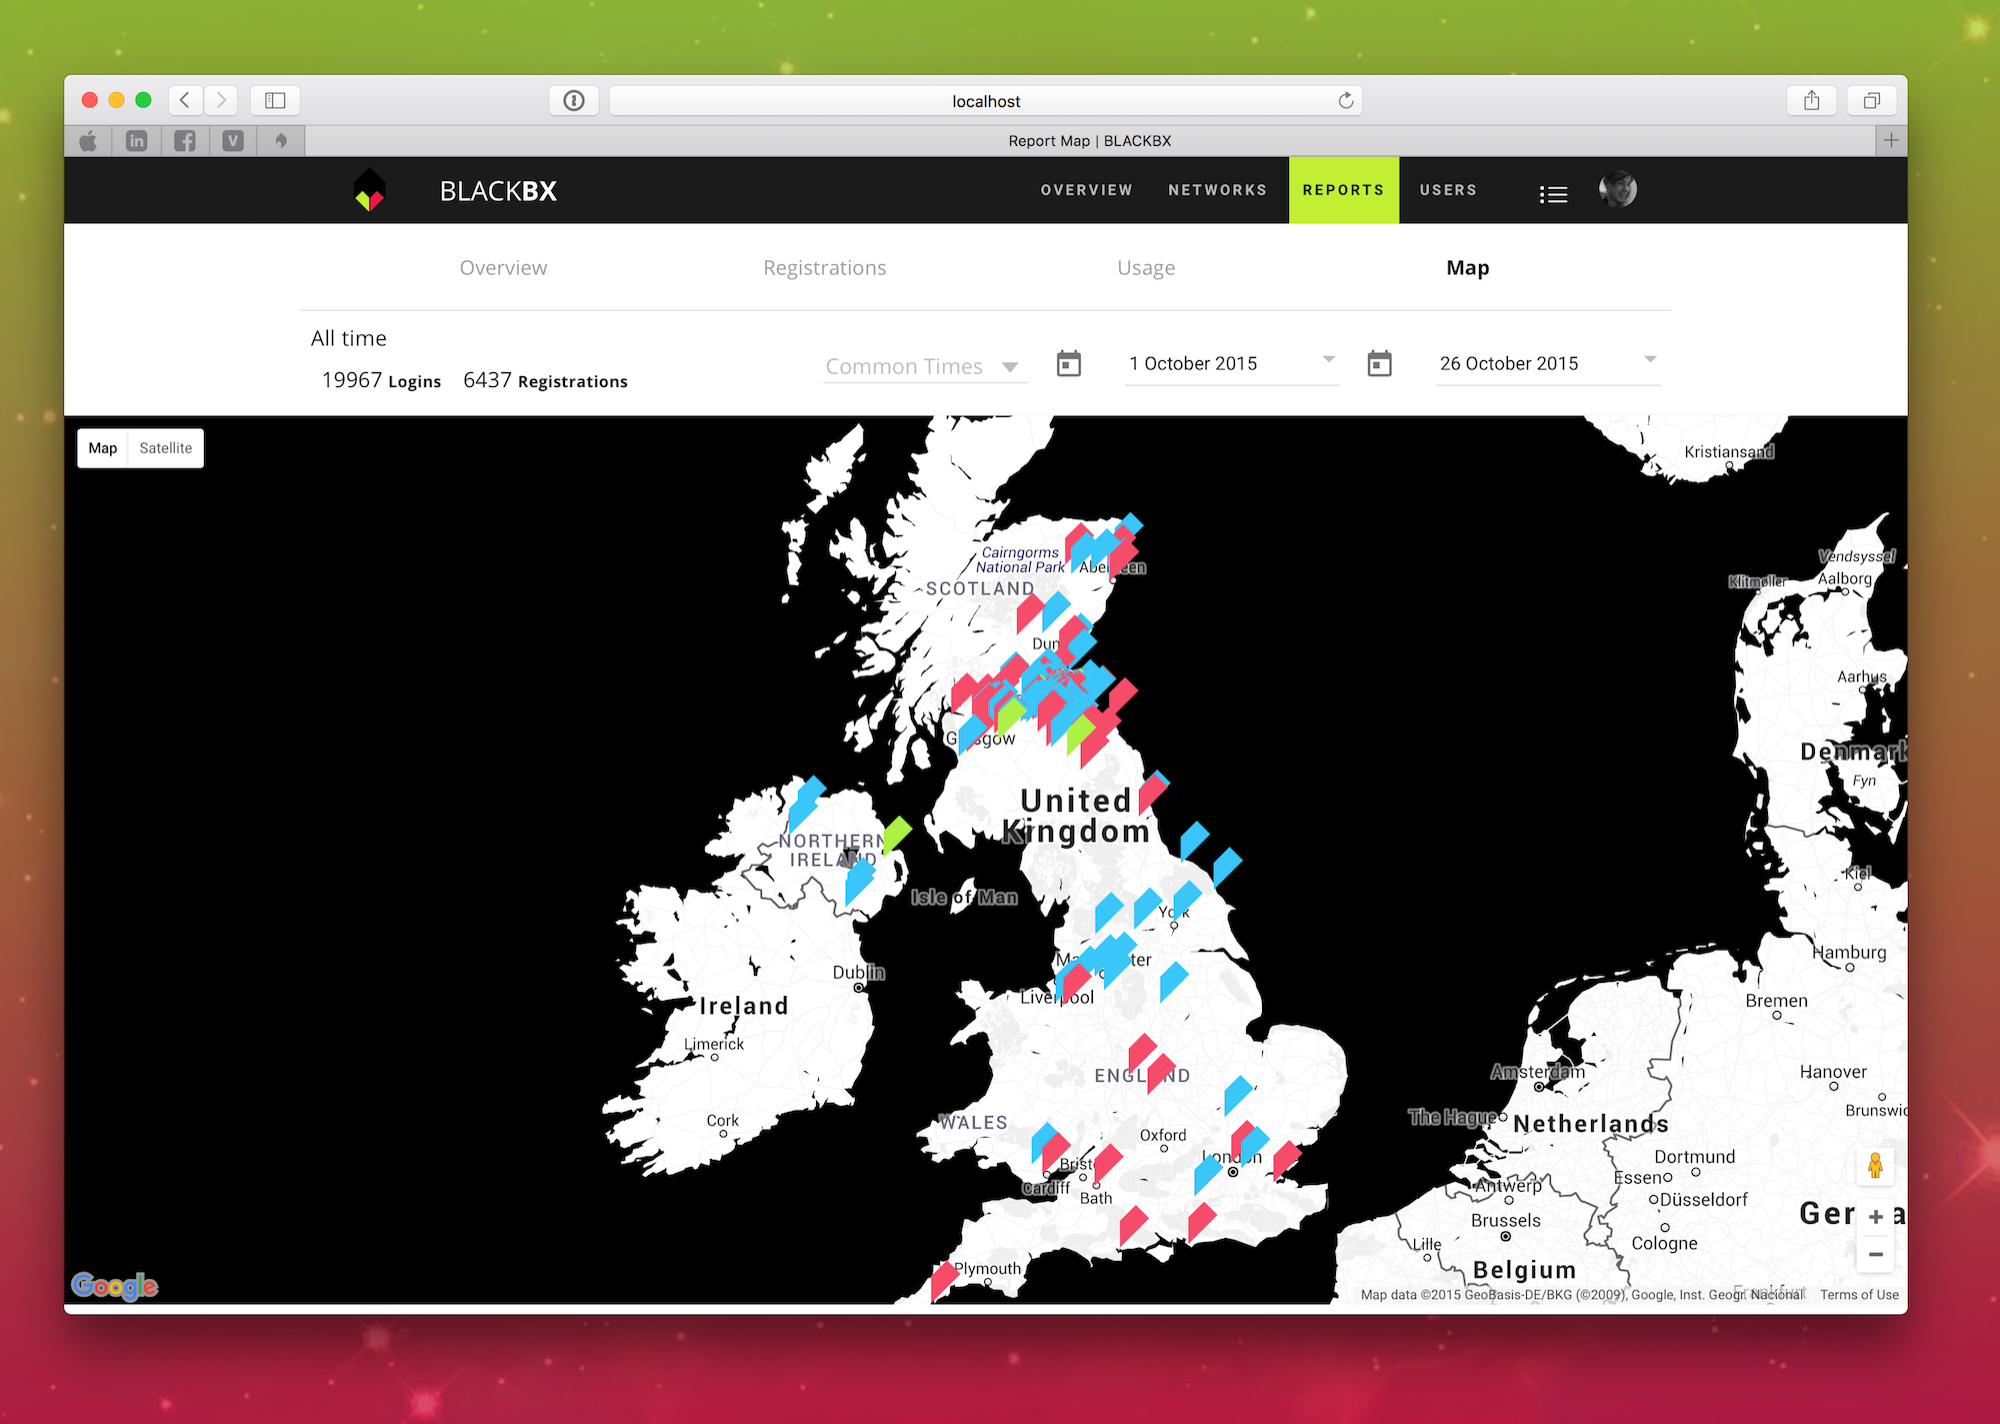2000x1424 pixels.
Task: Zoom out the map with the minus button
Action: [1875, 1254]
